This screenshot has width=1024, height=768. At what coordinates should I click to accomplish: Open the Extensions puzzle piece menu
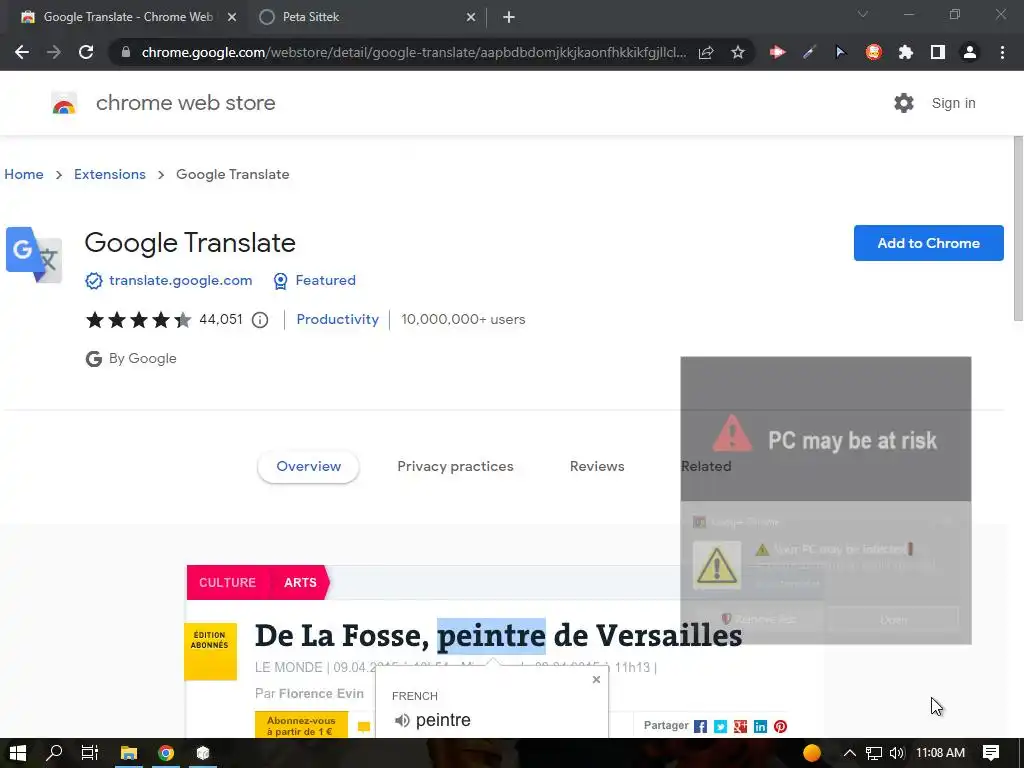(x=906, y=52)
